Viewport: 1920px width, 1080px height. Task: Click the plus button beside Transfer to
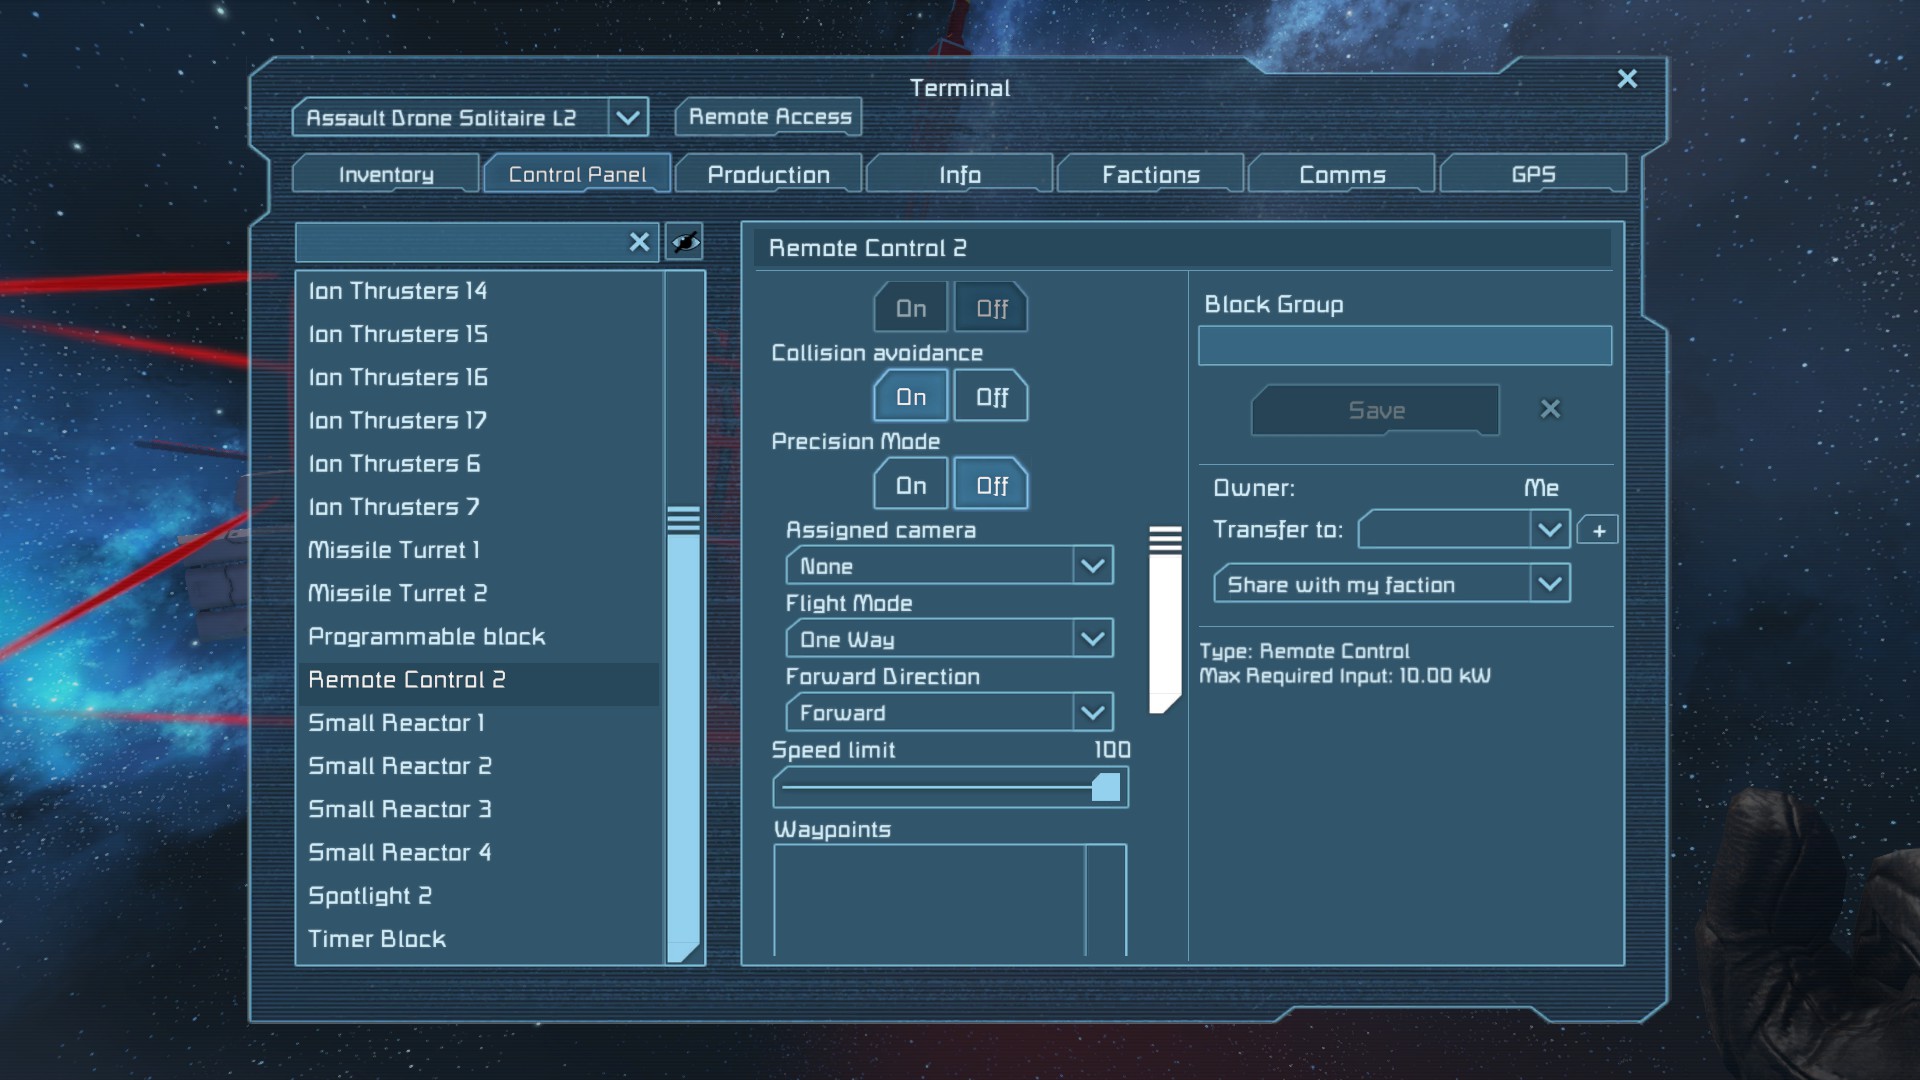[x=1598, y=531]
